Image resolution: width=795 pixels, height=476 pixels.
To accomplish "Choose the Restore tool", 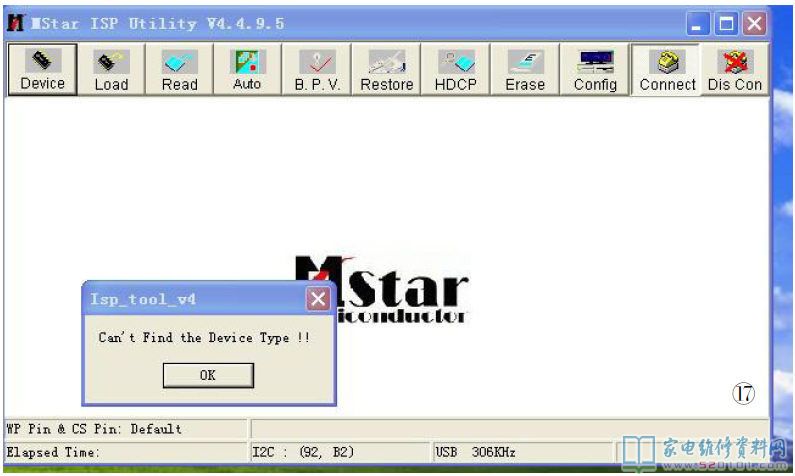I will coord(386,71).
